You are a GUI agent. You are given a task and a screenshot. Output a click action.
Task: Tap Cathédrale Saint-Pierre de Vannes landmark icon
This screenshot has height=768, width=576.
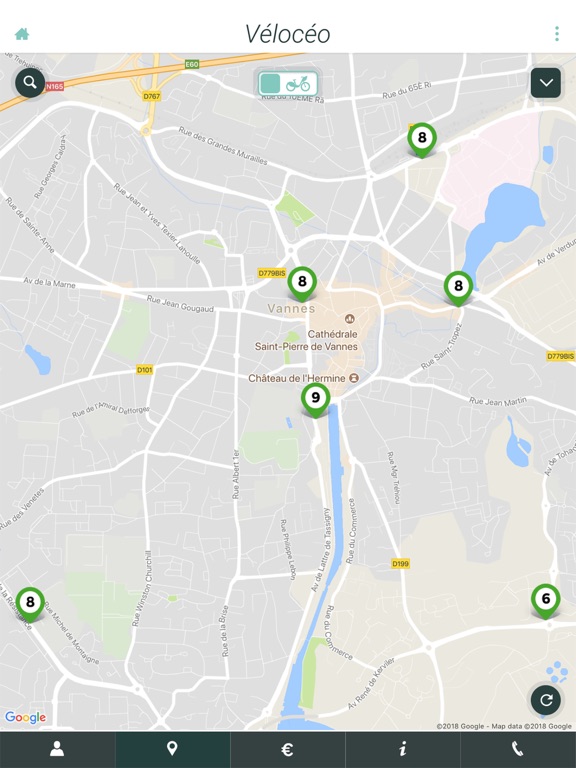350,319
